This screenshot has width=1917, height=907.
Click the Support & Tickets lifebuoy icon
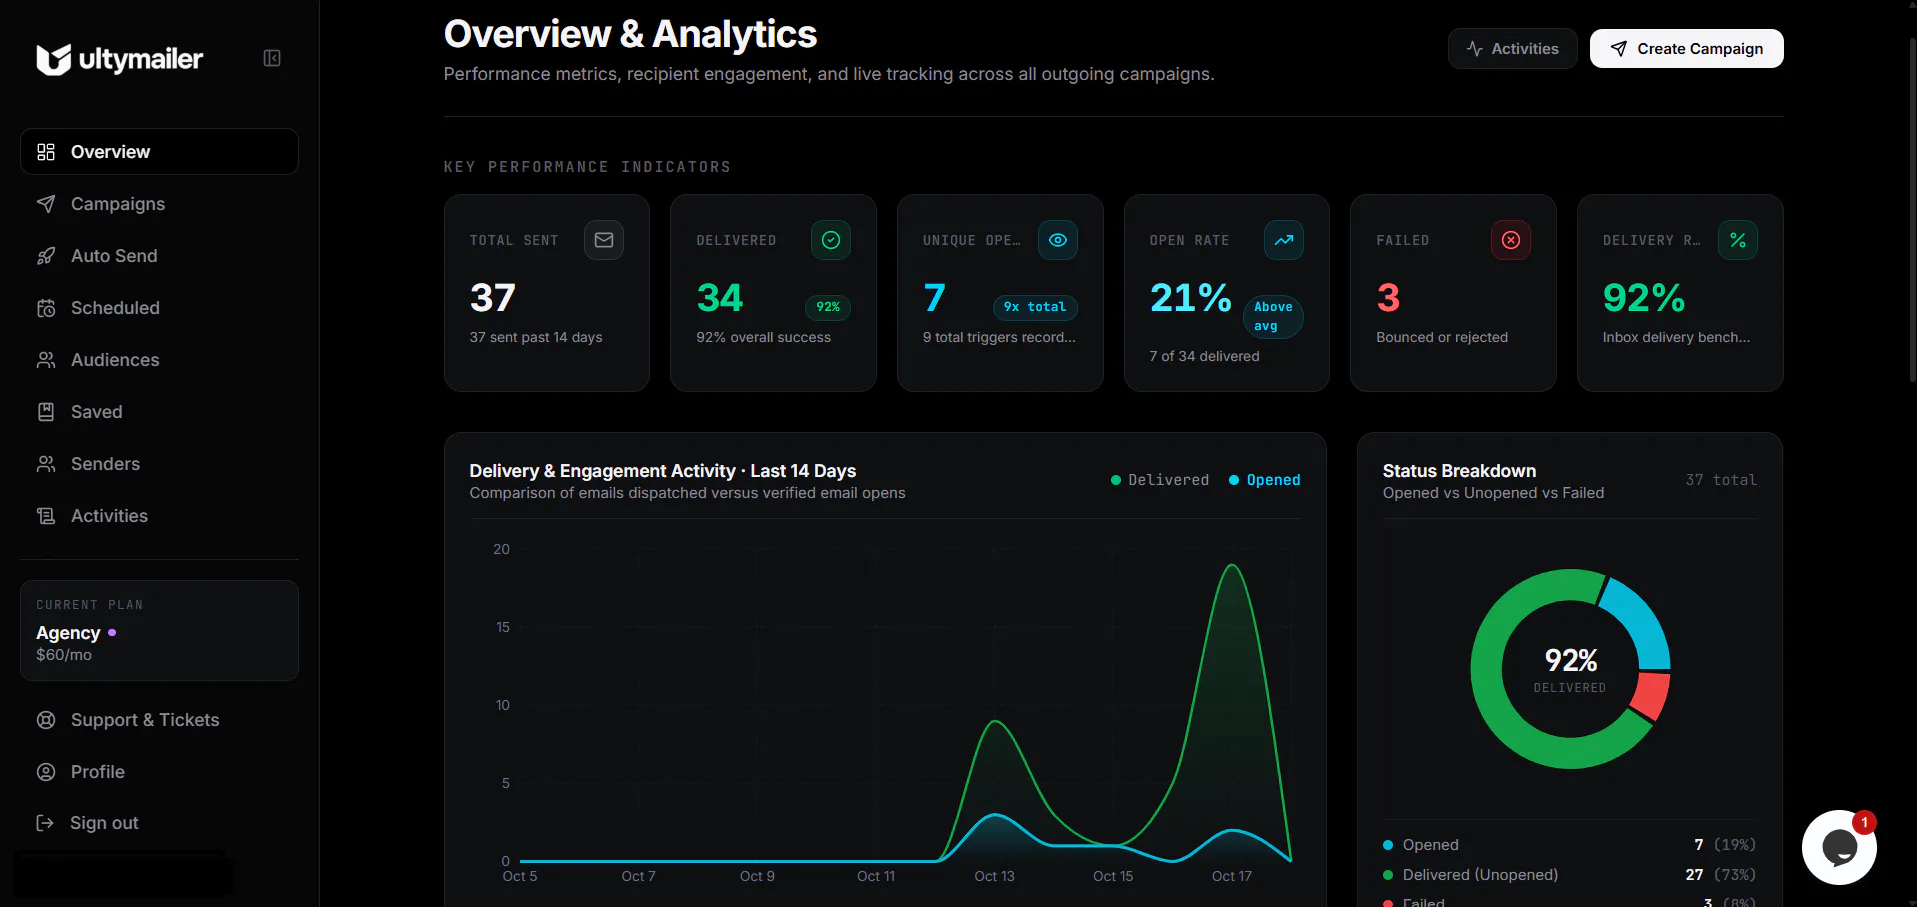(x=46, y=720)
